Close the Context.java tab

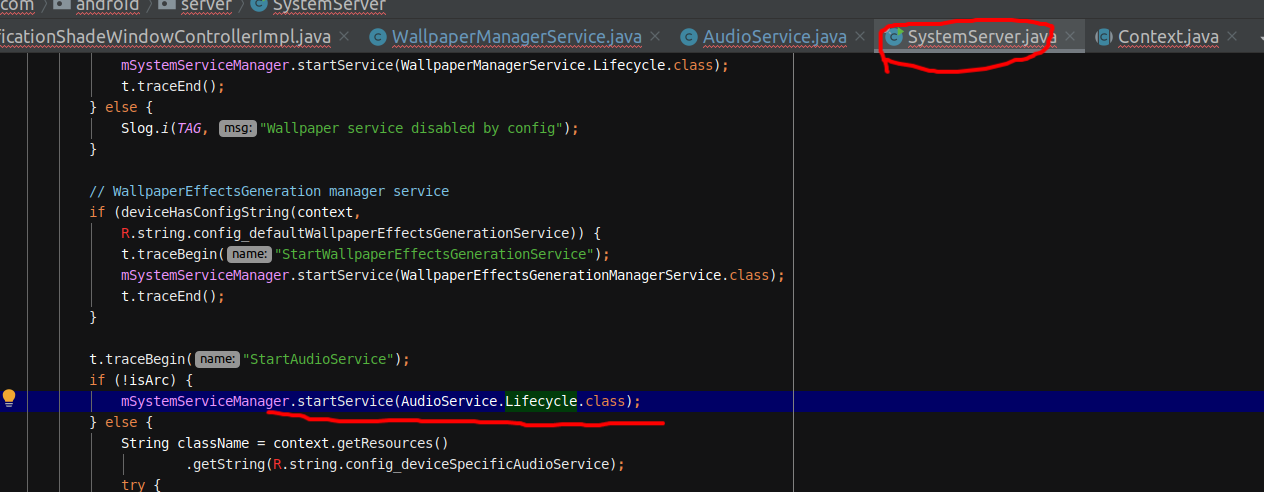pos(1232,37)
